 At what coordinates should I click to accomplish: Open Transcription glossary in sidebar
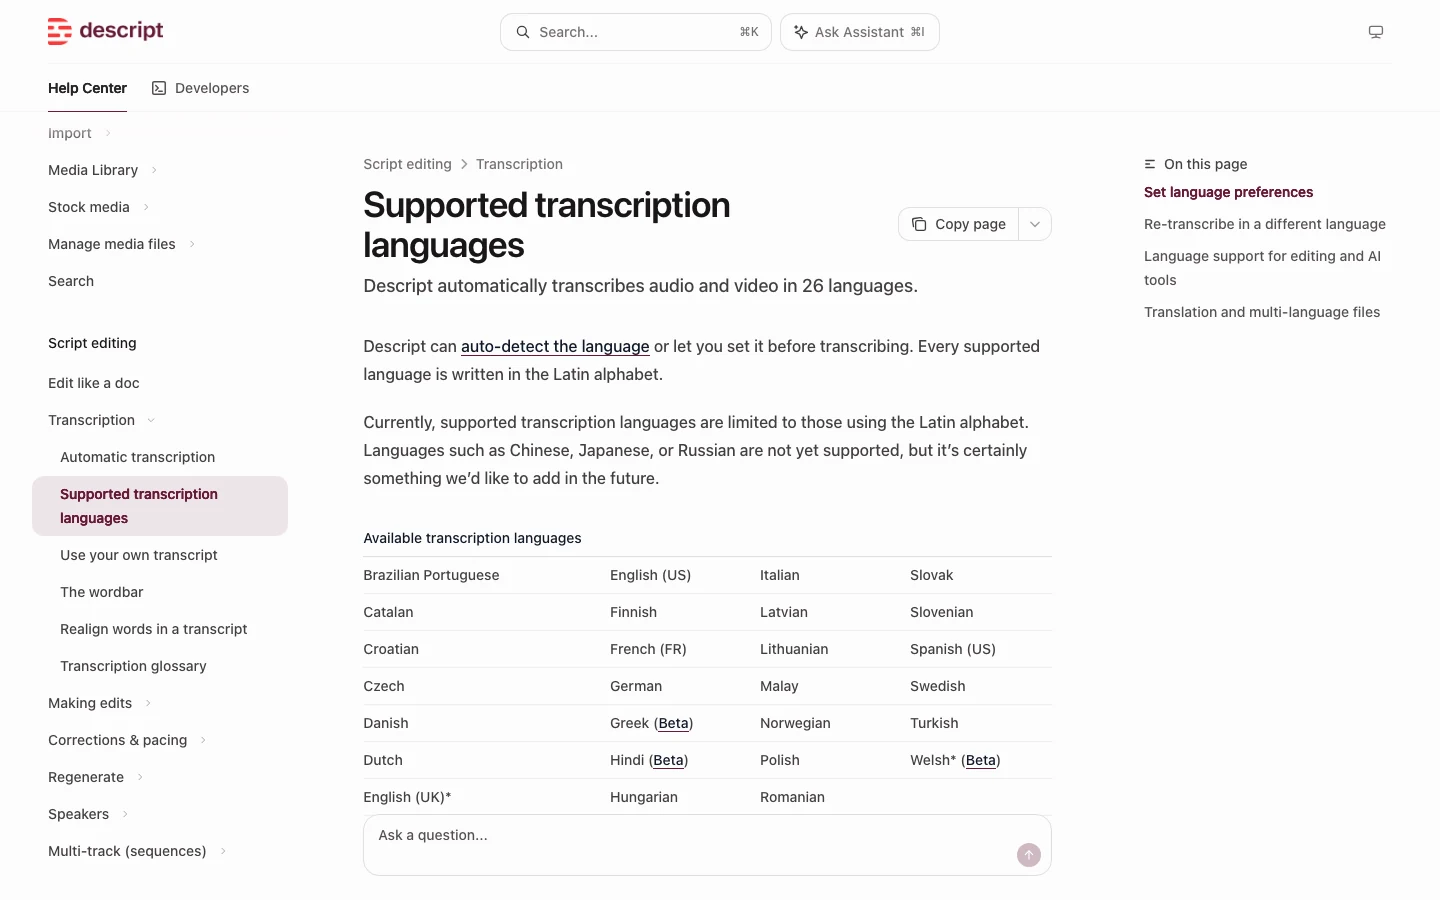pyautogui.click(x=133, y=666)
